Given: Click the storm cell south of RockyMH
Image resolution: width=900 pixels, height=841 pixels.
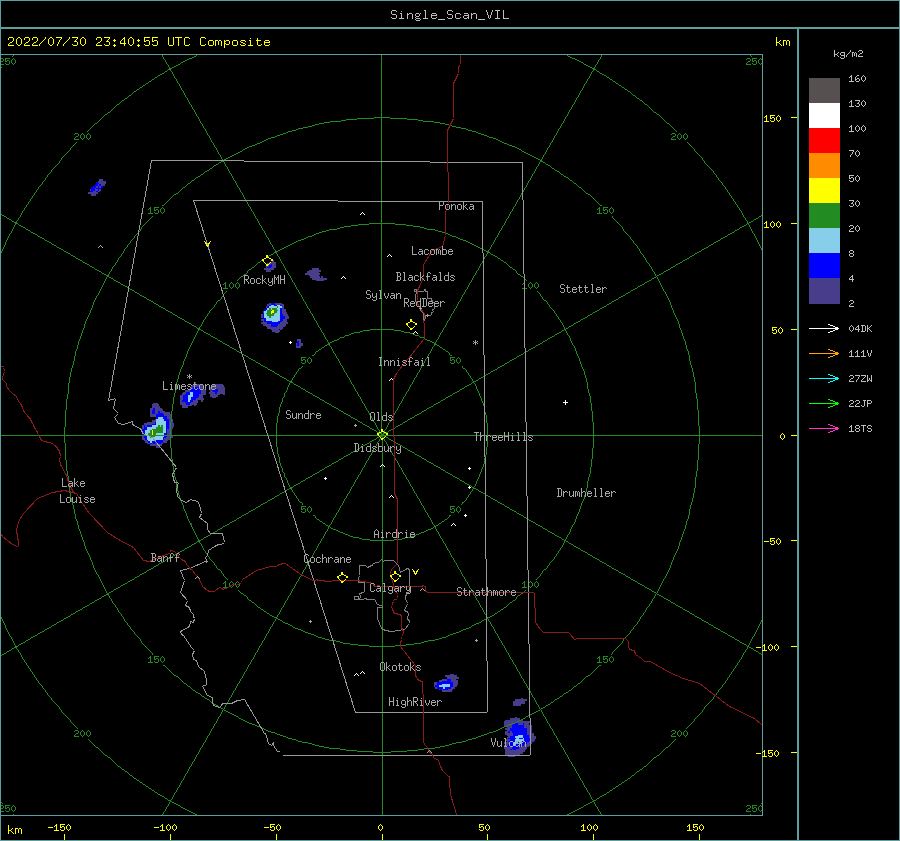Looking at the screenshot, I should click(274, 317).
